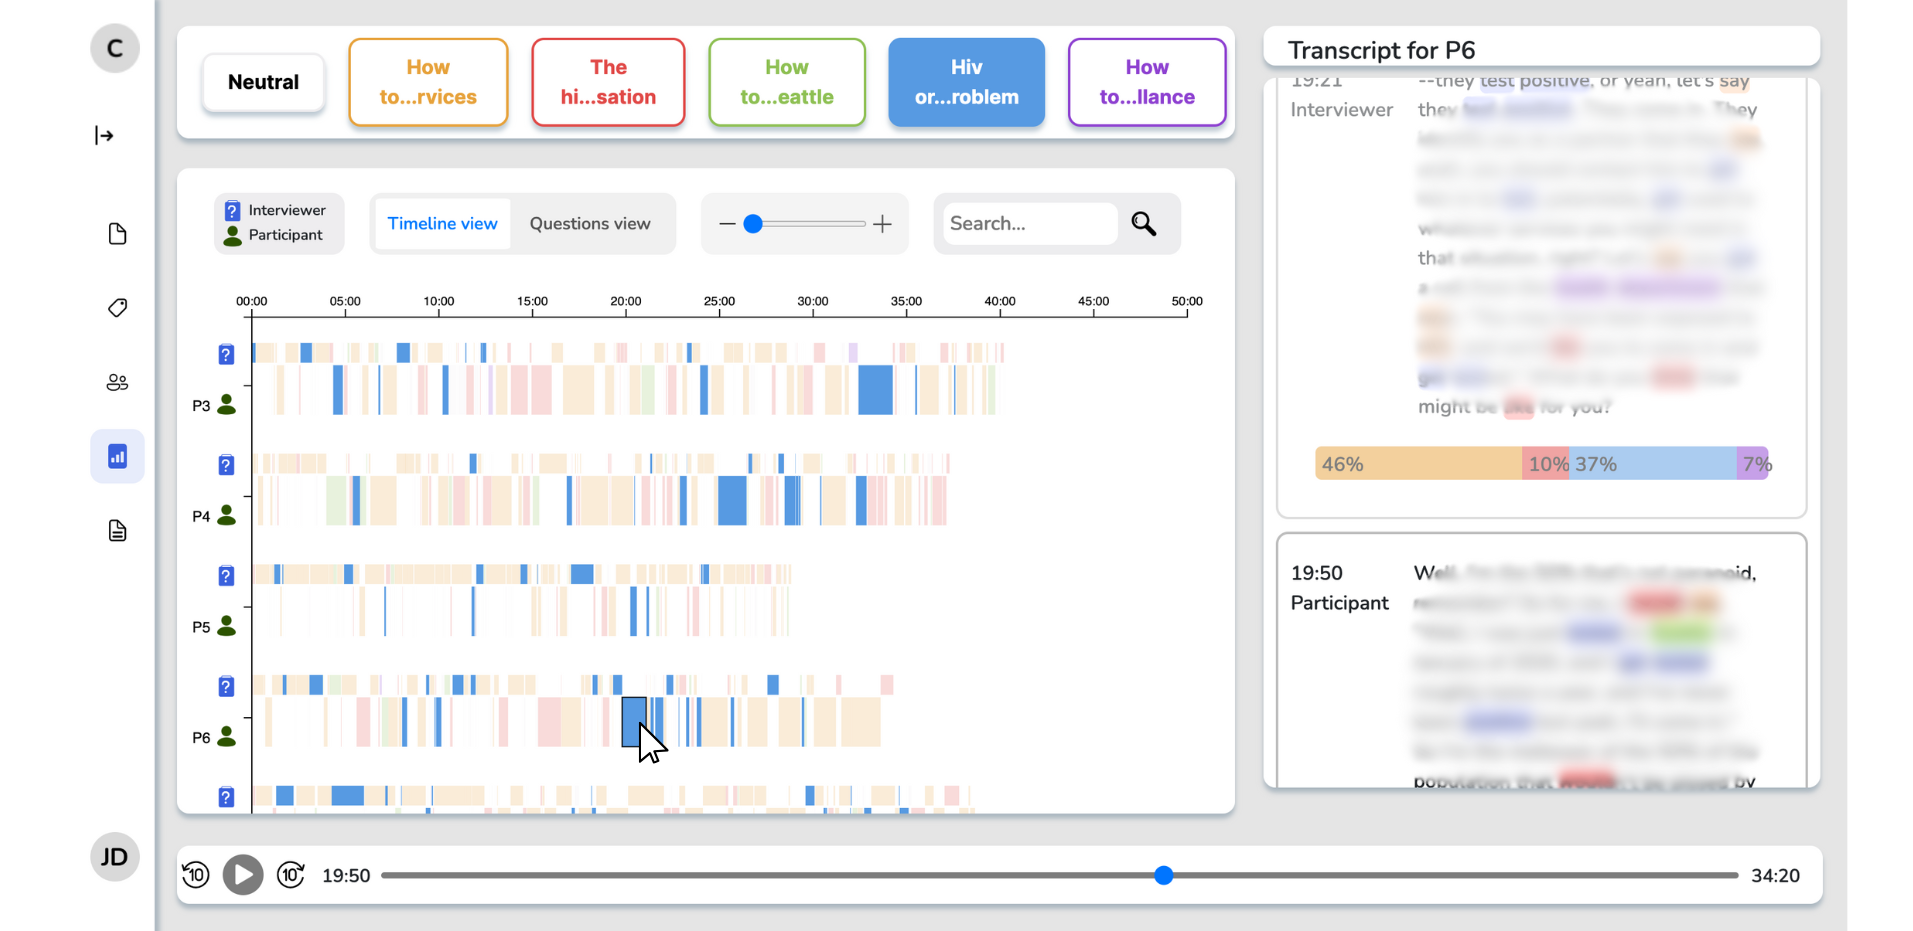This screenshot has height=931, width=1913.
Task: Adjust the timeline zoom slider handle
Action: [753, 224]
